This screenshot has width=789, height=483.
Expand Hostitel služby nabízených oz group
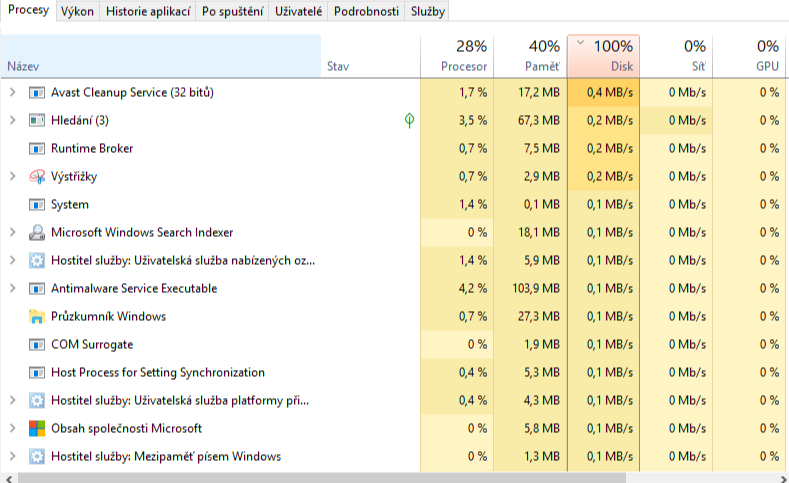pyautogui.click(x=13, y=260)
